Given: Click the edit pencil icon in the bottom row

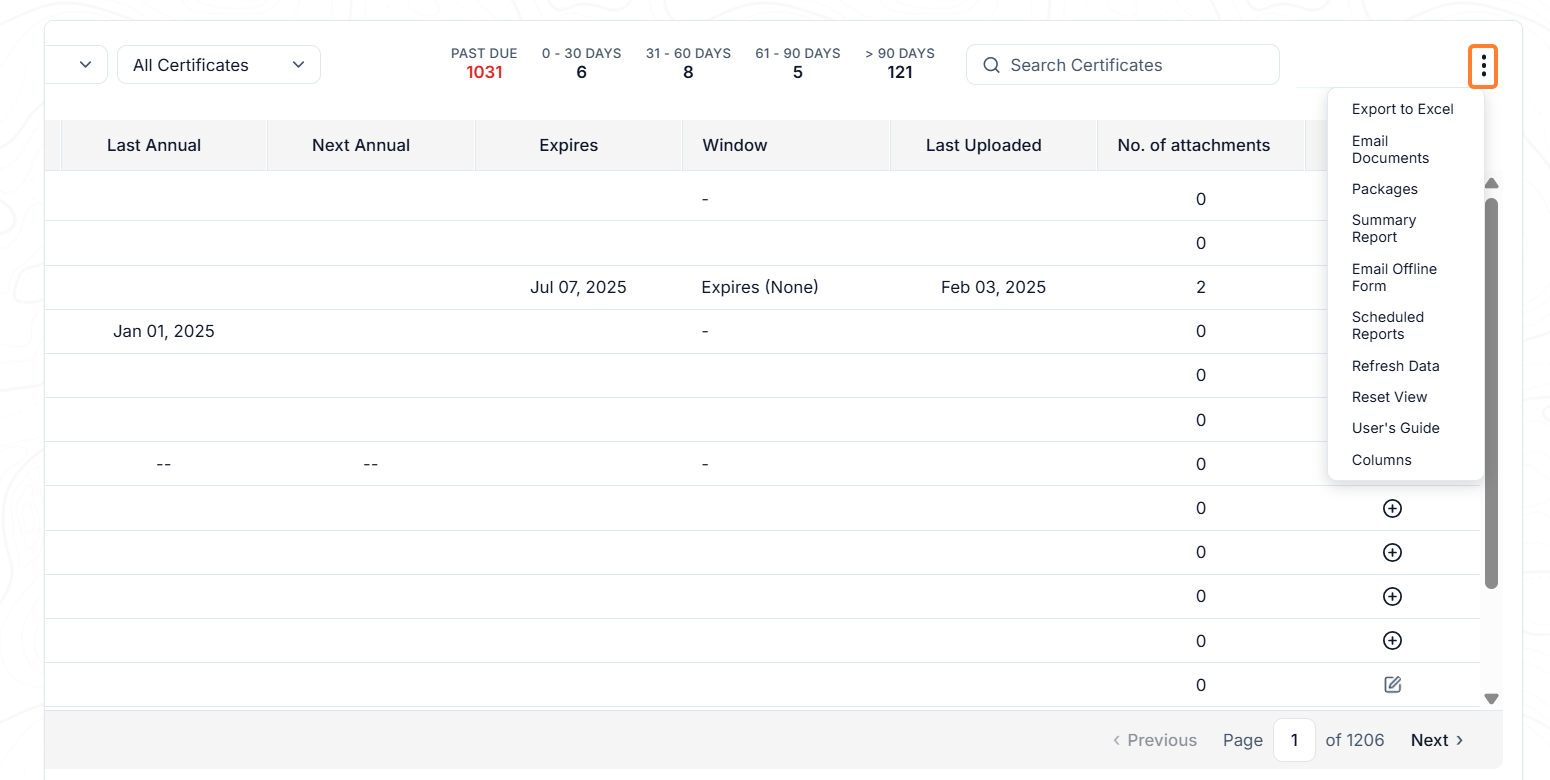Looking at the screenshot, I should pos(1392,685).
